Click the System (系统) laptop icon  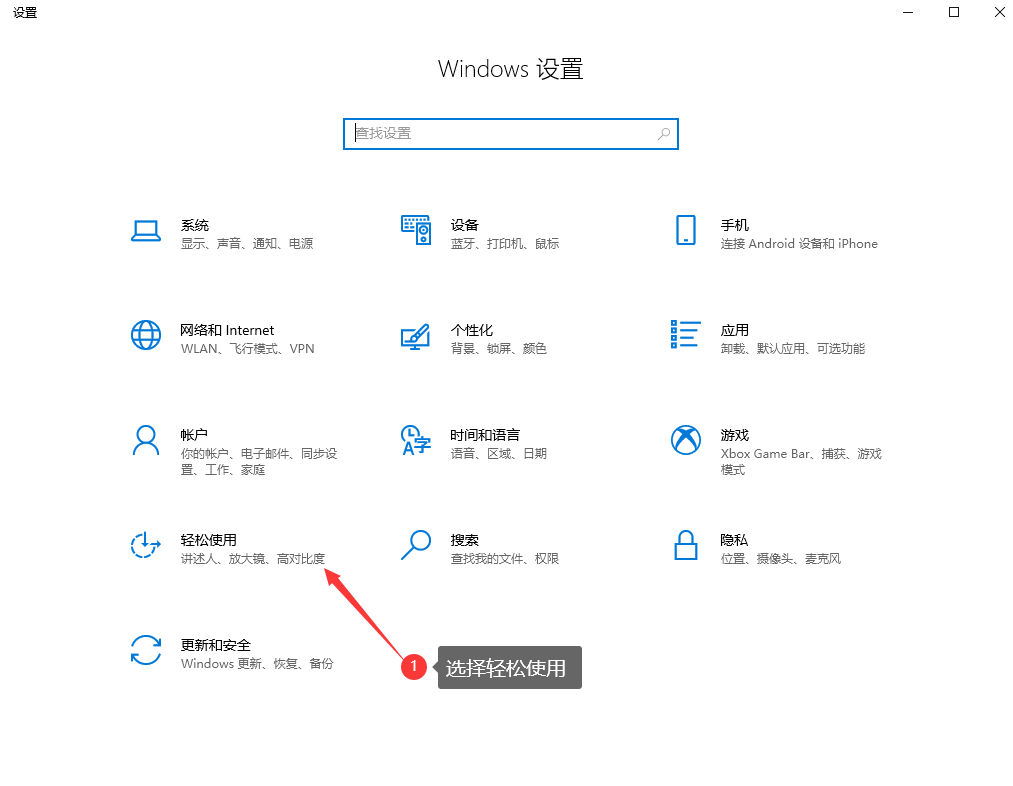point(146,231)
